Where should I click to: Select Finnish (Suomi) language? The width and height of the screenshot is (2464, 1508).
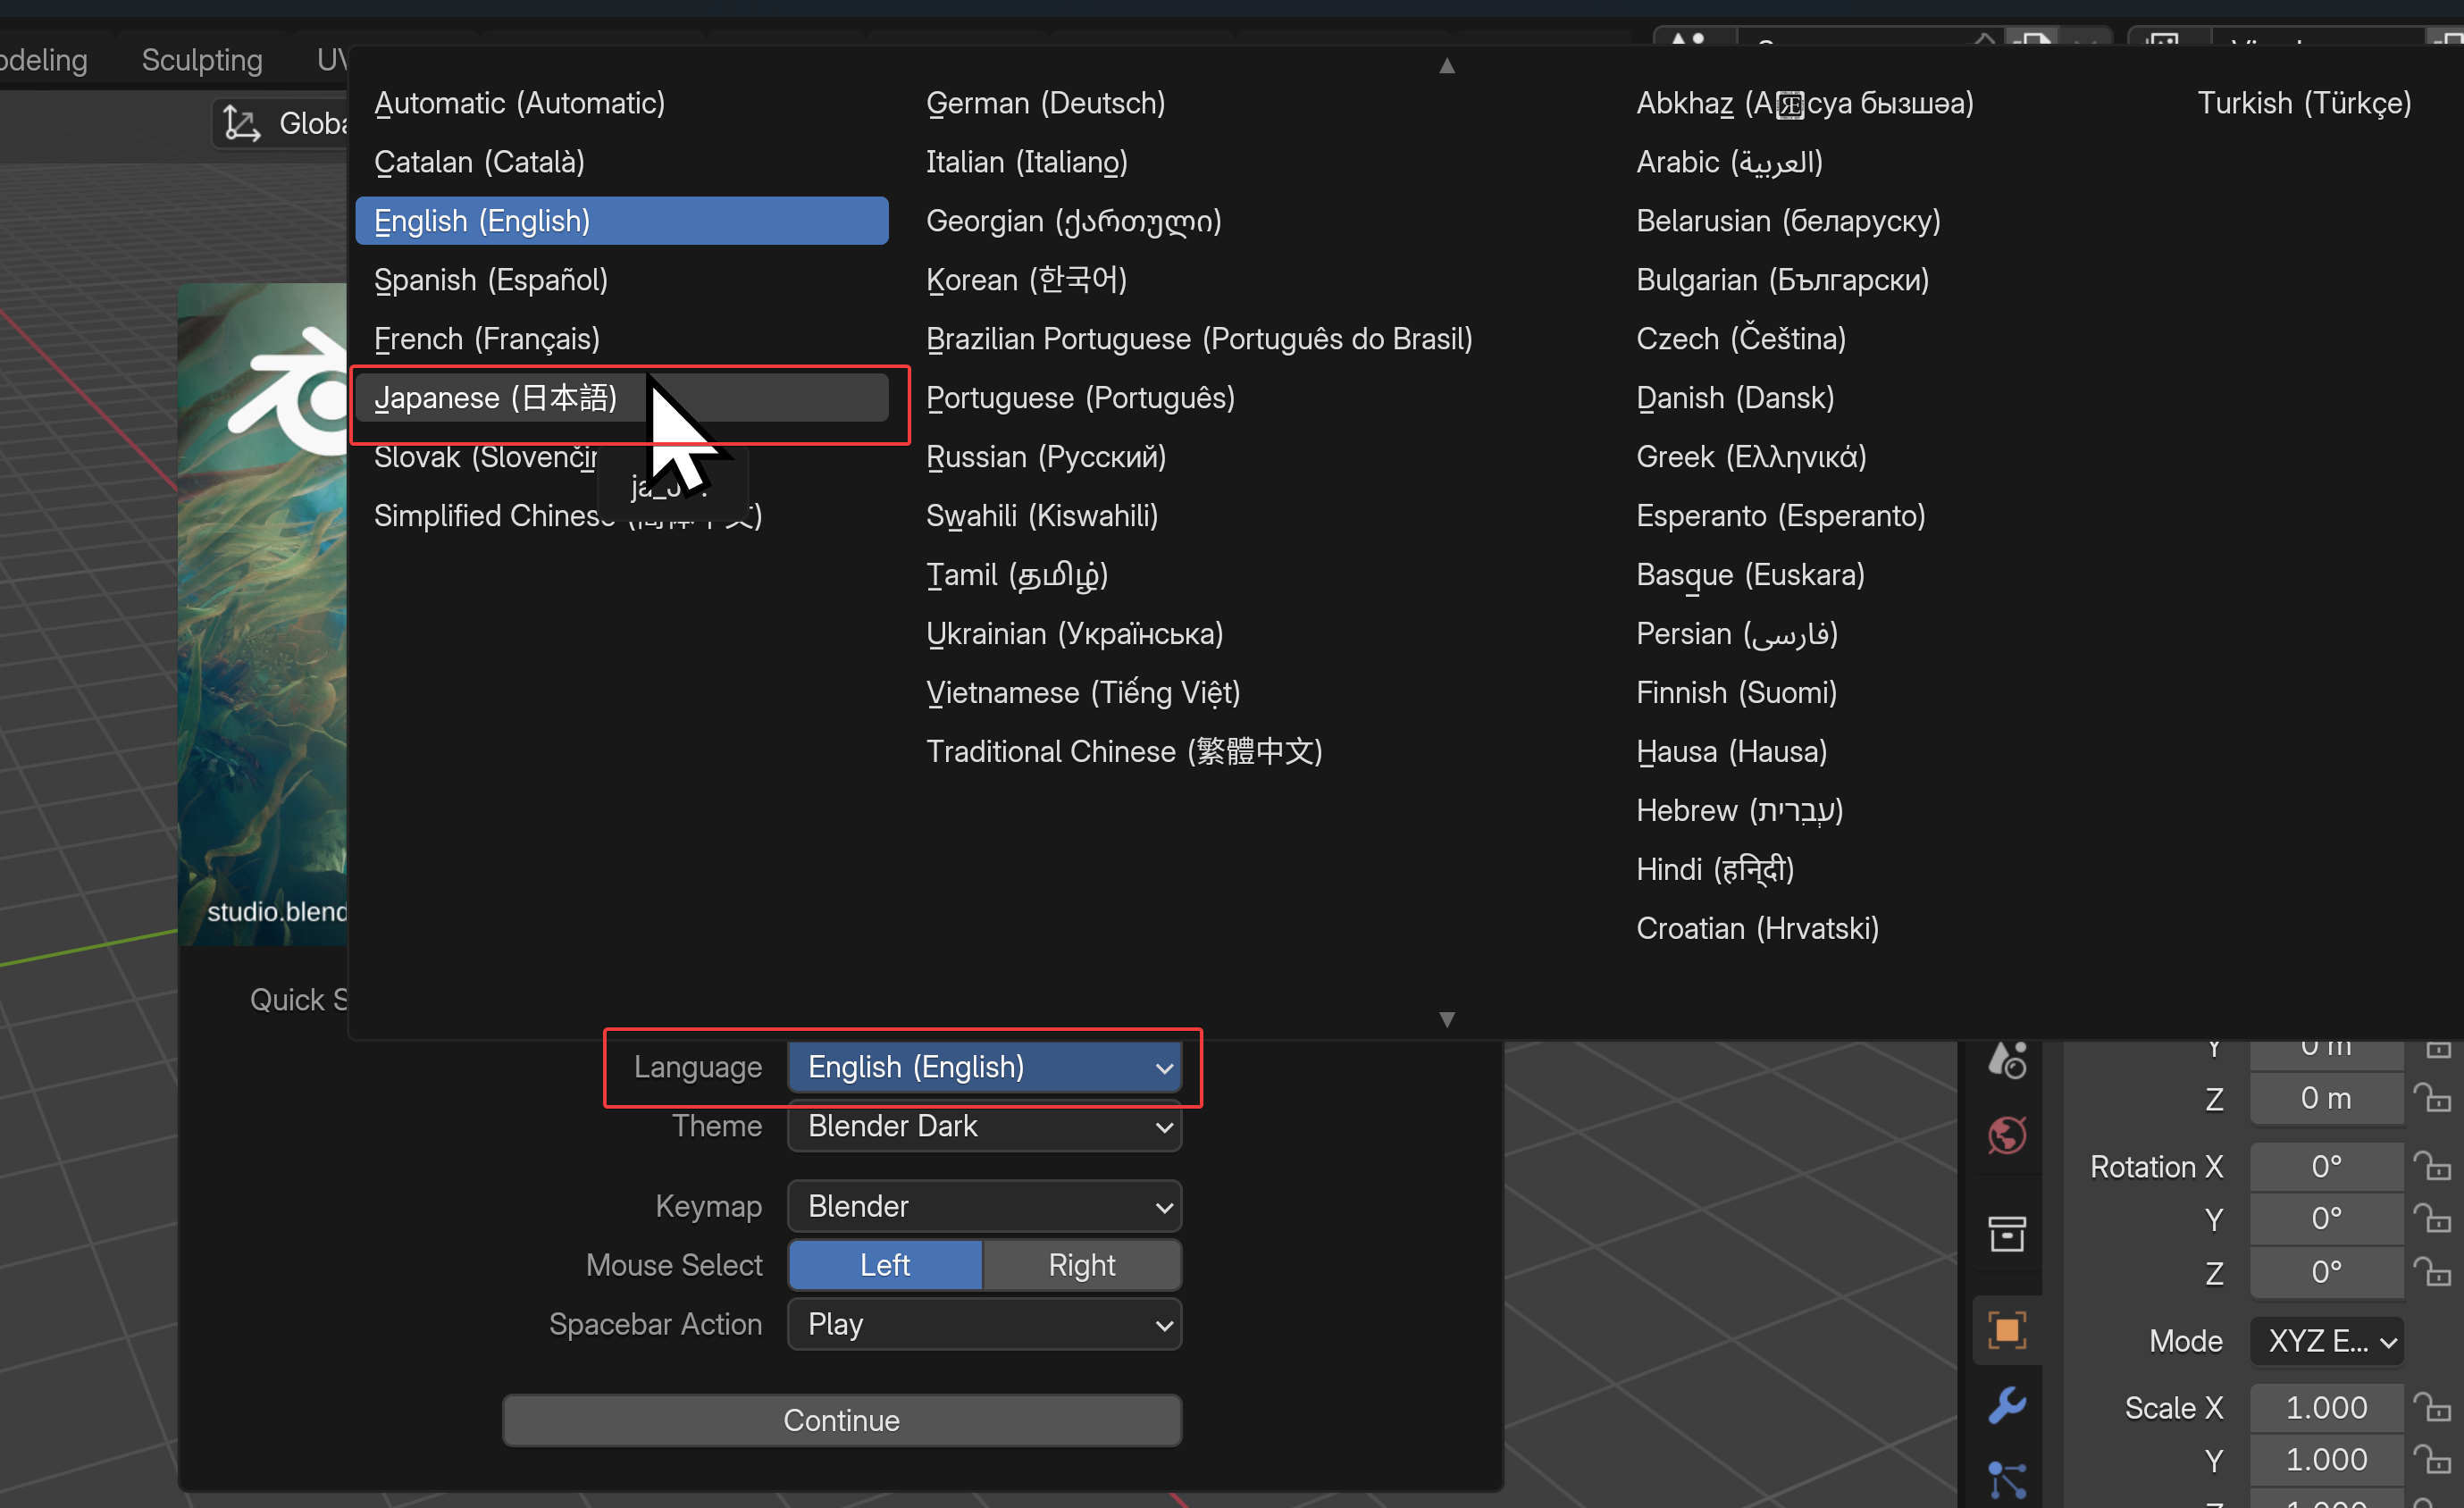pos(1736,693)
